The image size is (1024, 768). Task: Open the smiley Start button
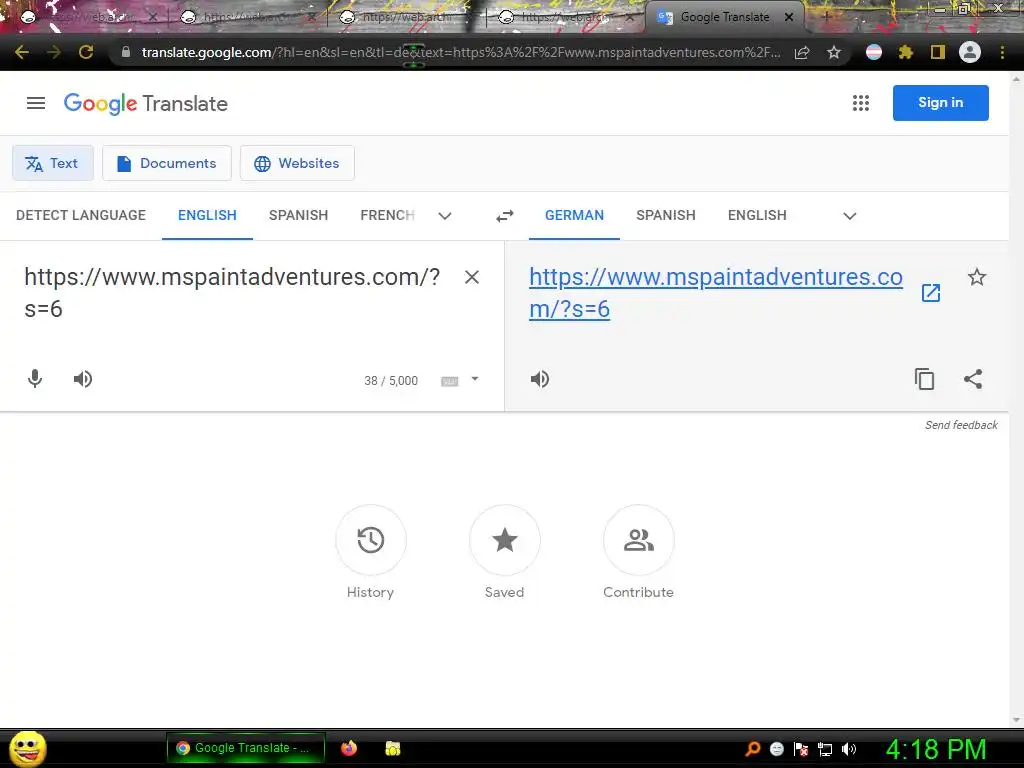pyautogui.click(x=27, y=748)
